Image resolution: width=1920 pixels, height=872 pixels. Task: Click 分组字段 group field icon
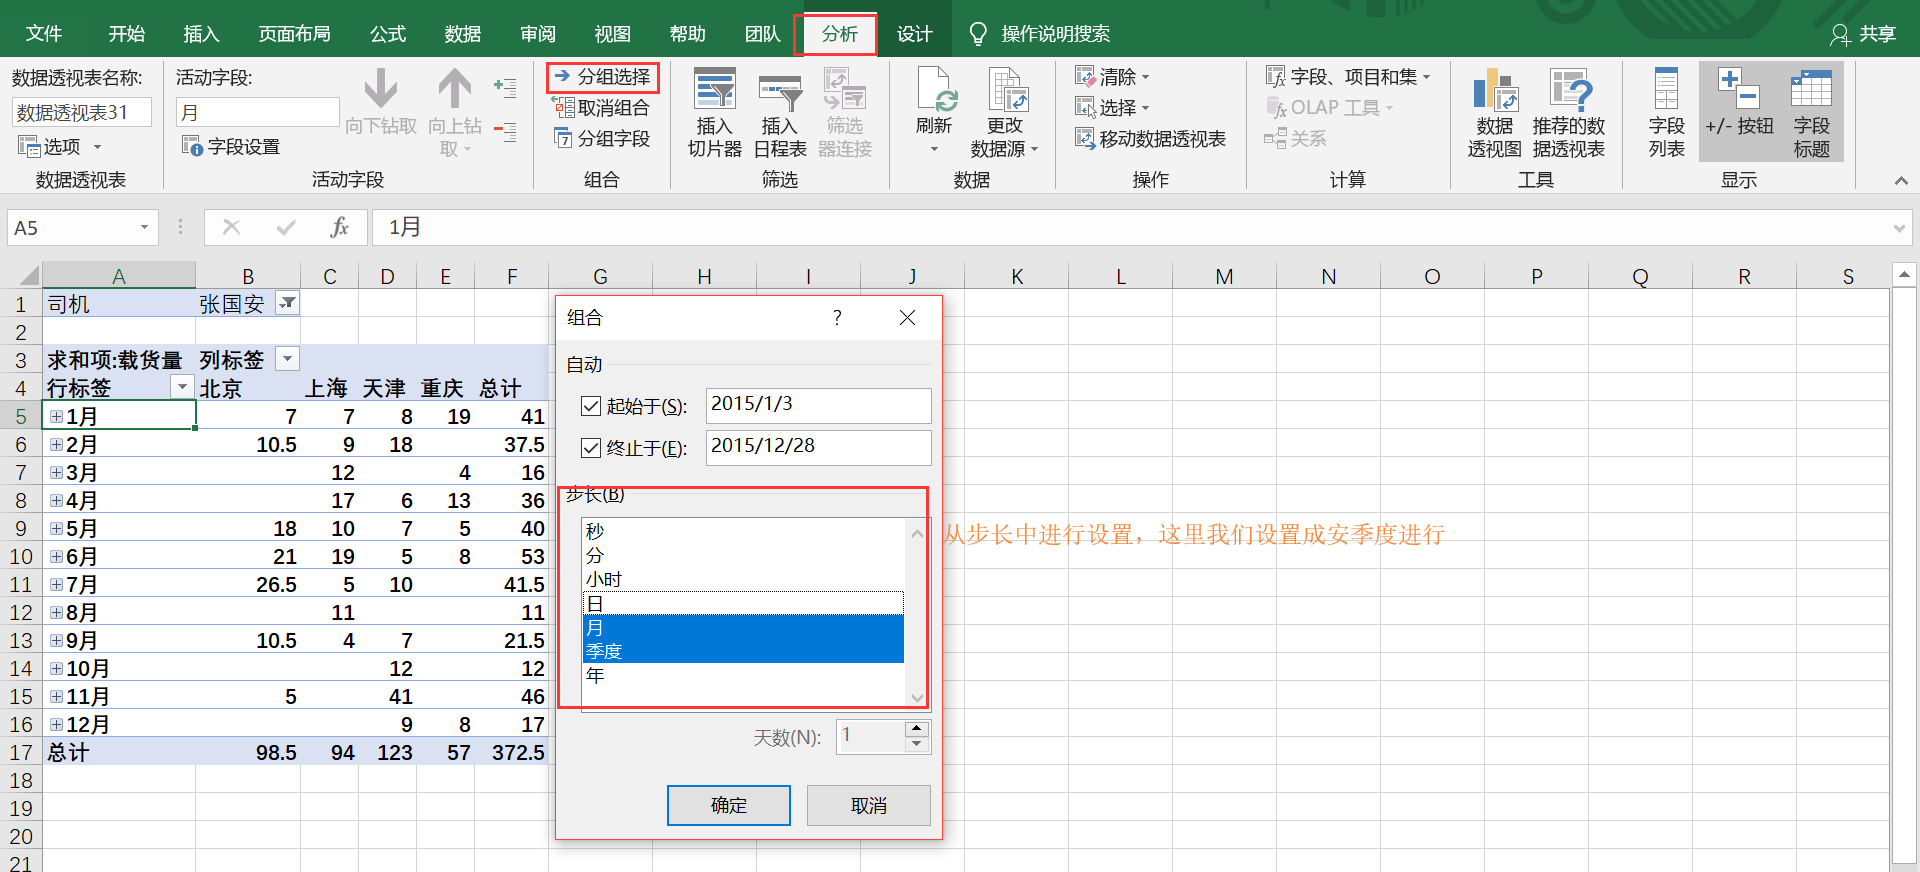click(x=564, y=138)
